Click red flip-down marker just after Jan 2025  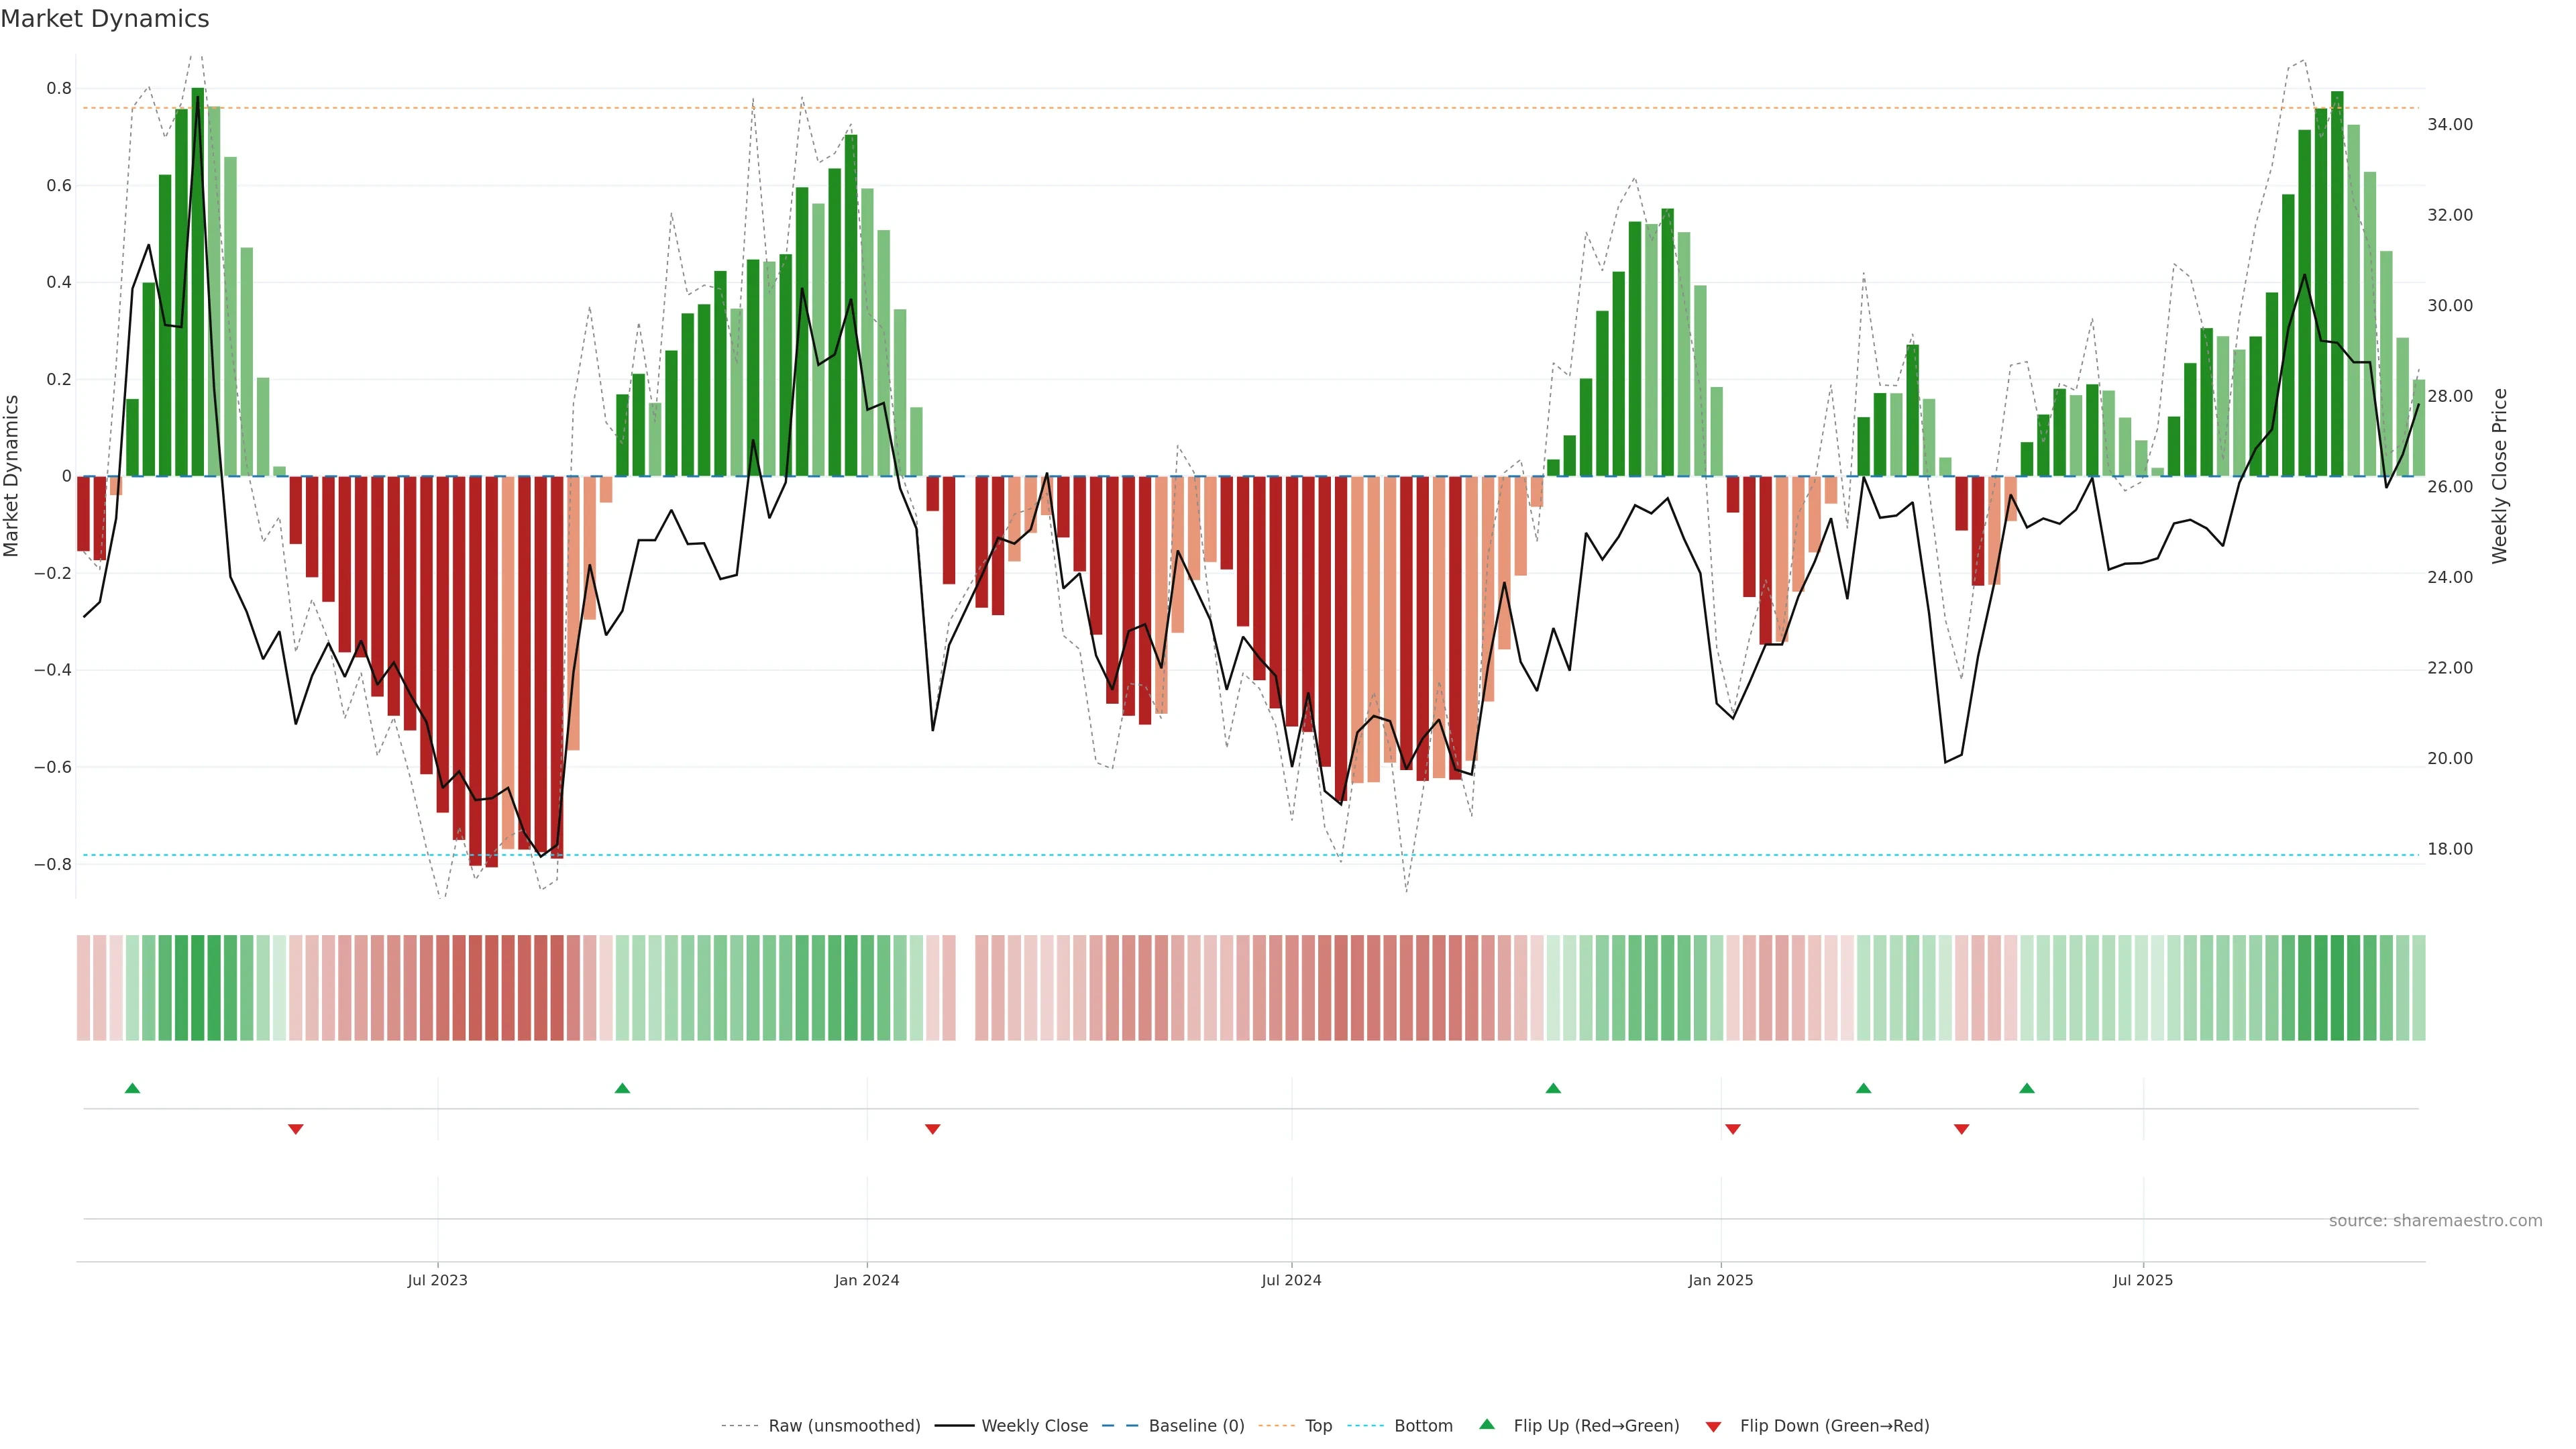1732,1129
